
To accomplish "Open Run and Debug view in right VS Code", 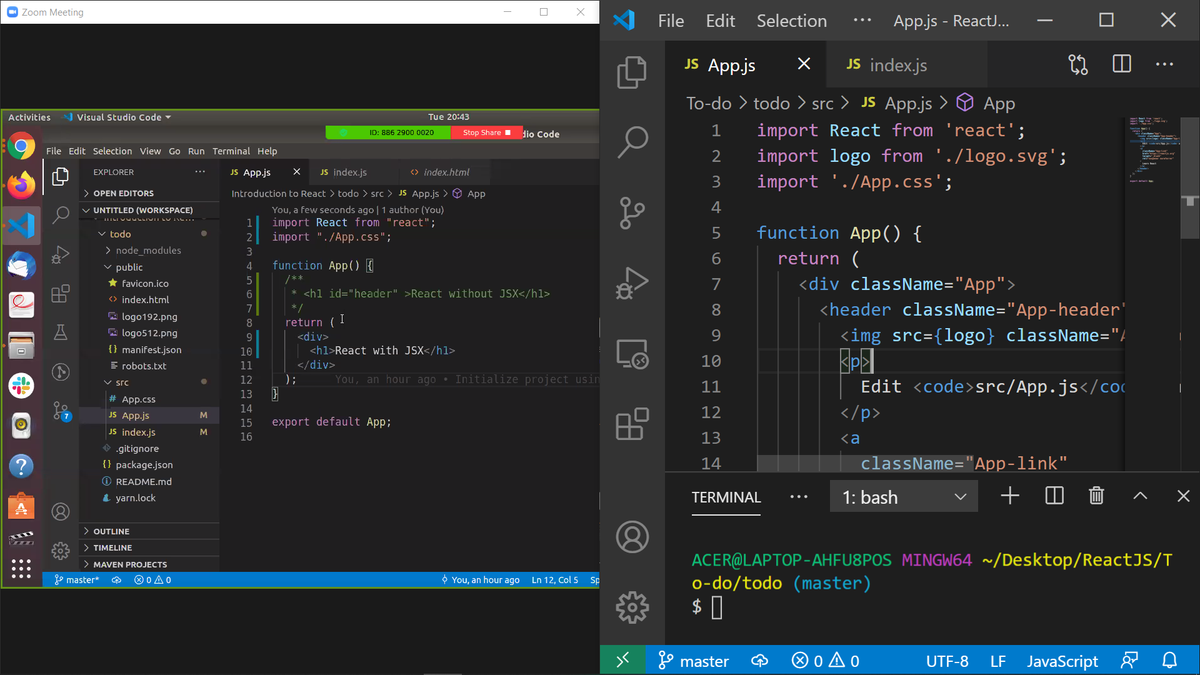I will click(632, 283).
